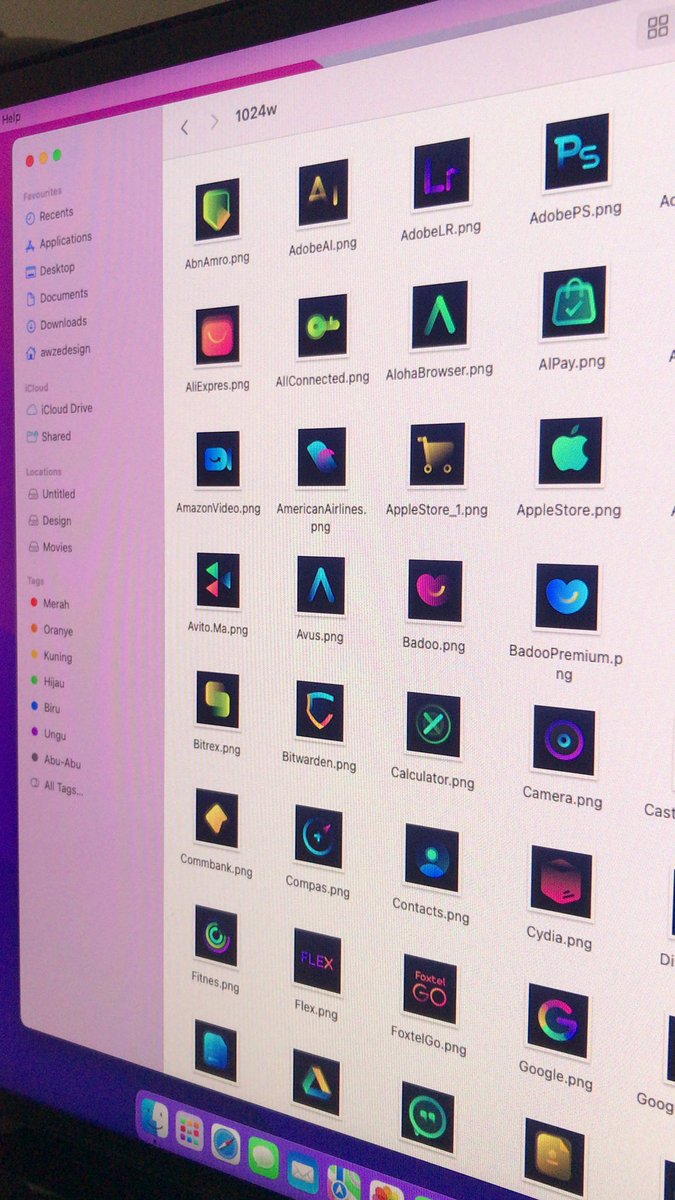Select the Contacts.png icon
Screen dimensions: 675x1200
click(x=431, y=856)
